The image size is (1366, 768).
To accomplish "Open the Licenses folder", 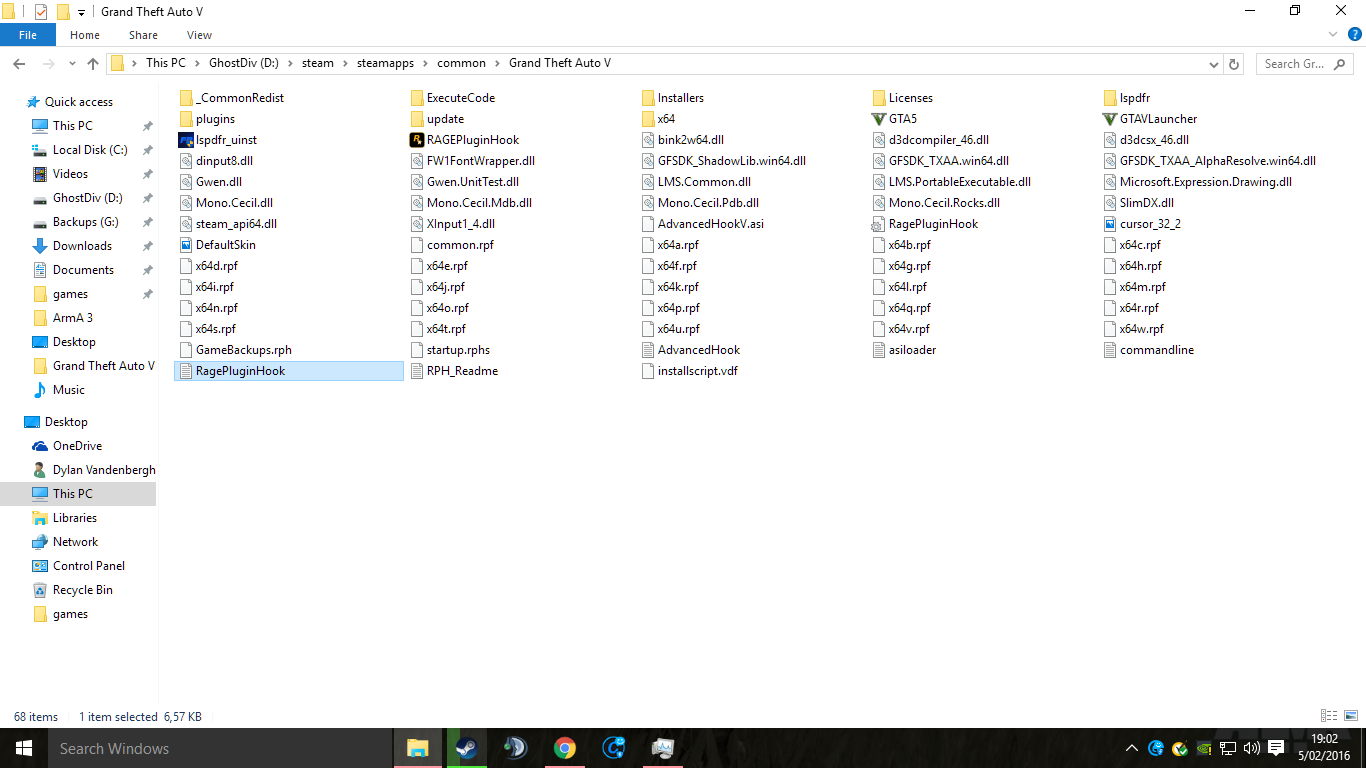I will pos(903,98).
